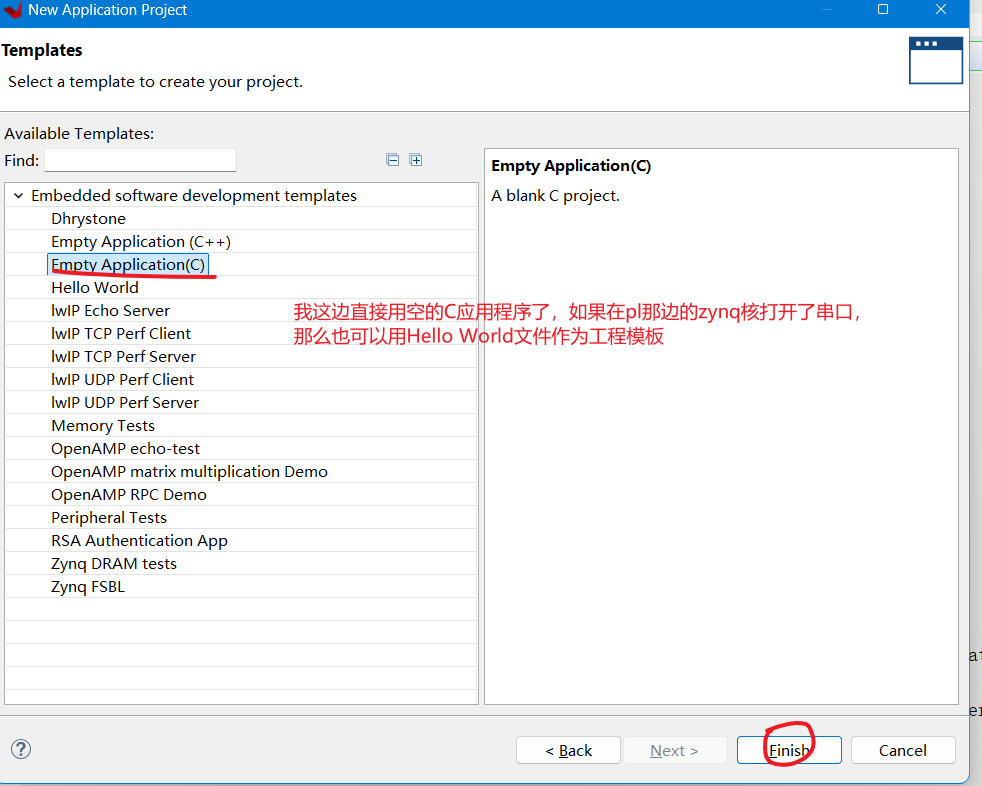Screen dimensions: 982x786
Task: Click the Finish button
Action: click(x=789, y=750)
